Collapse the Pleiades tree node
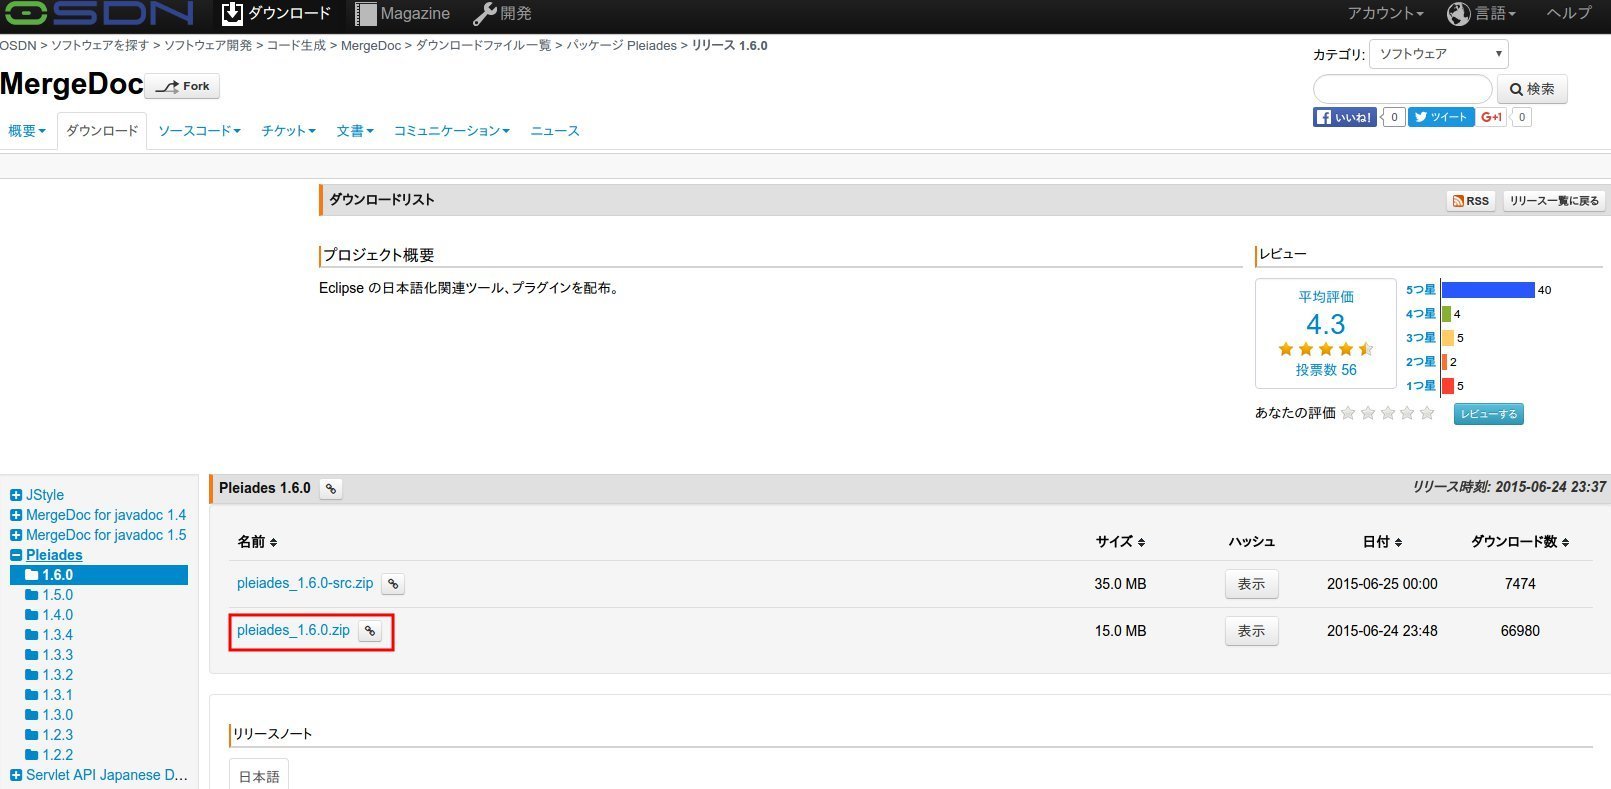 pos(16,555)
